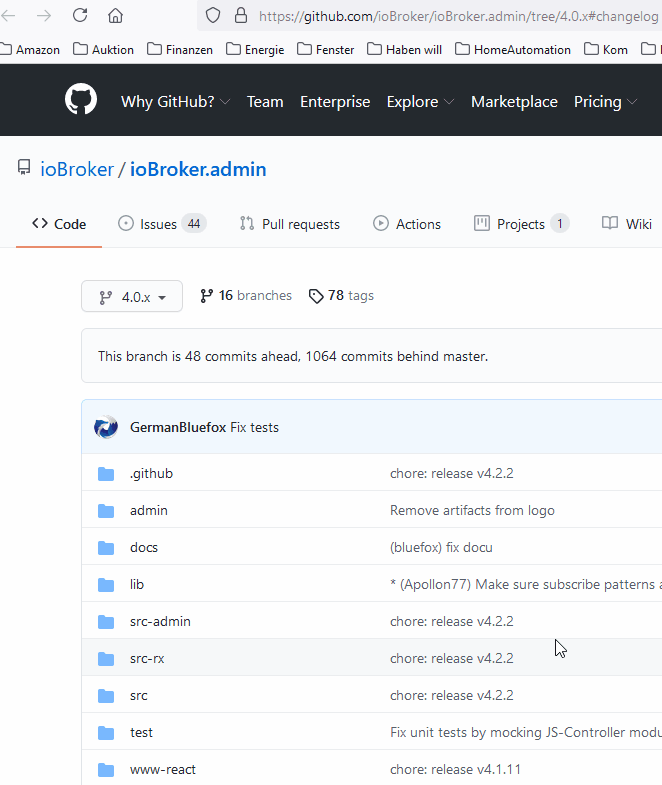The height and width of the screenshot is (785, 662).
Task: Click the test folder icon
Action: click(x=106, y=733)
